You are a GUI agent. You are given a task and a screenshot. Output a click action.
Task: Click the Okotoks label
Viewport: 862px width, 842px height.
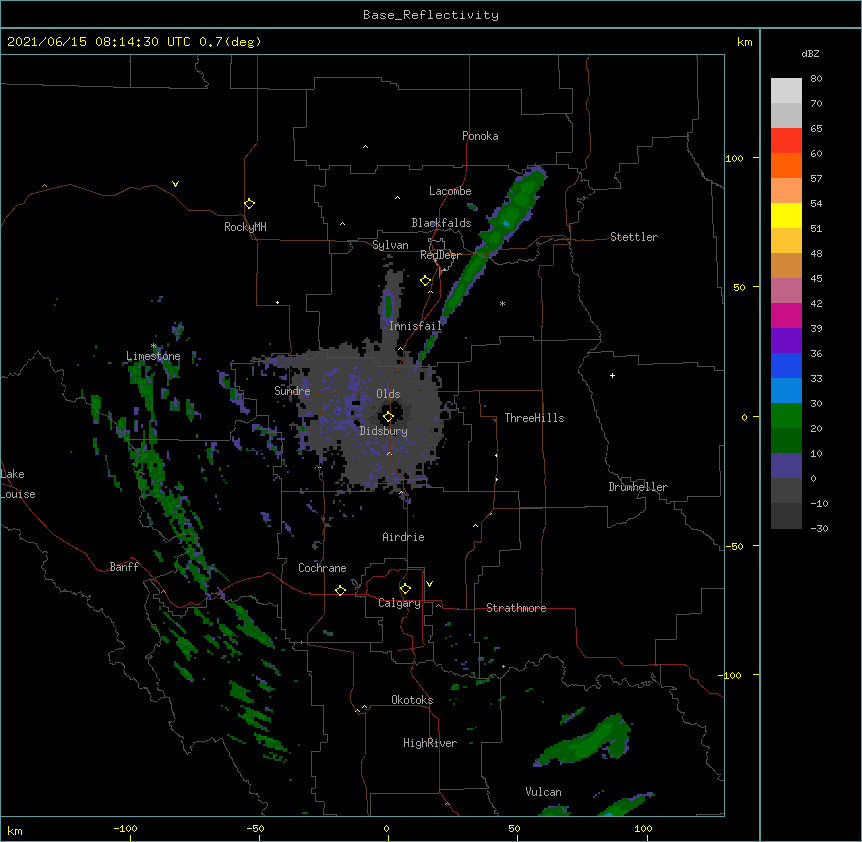click(412, 700)
